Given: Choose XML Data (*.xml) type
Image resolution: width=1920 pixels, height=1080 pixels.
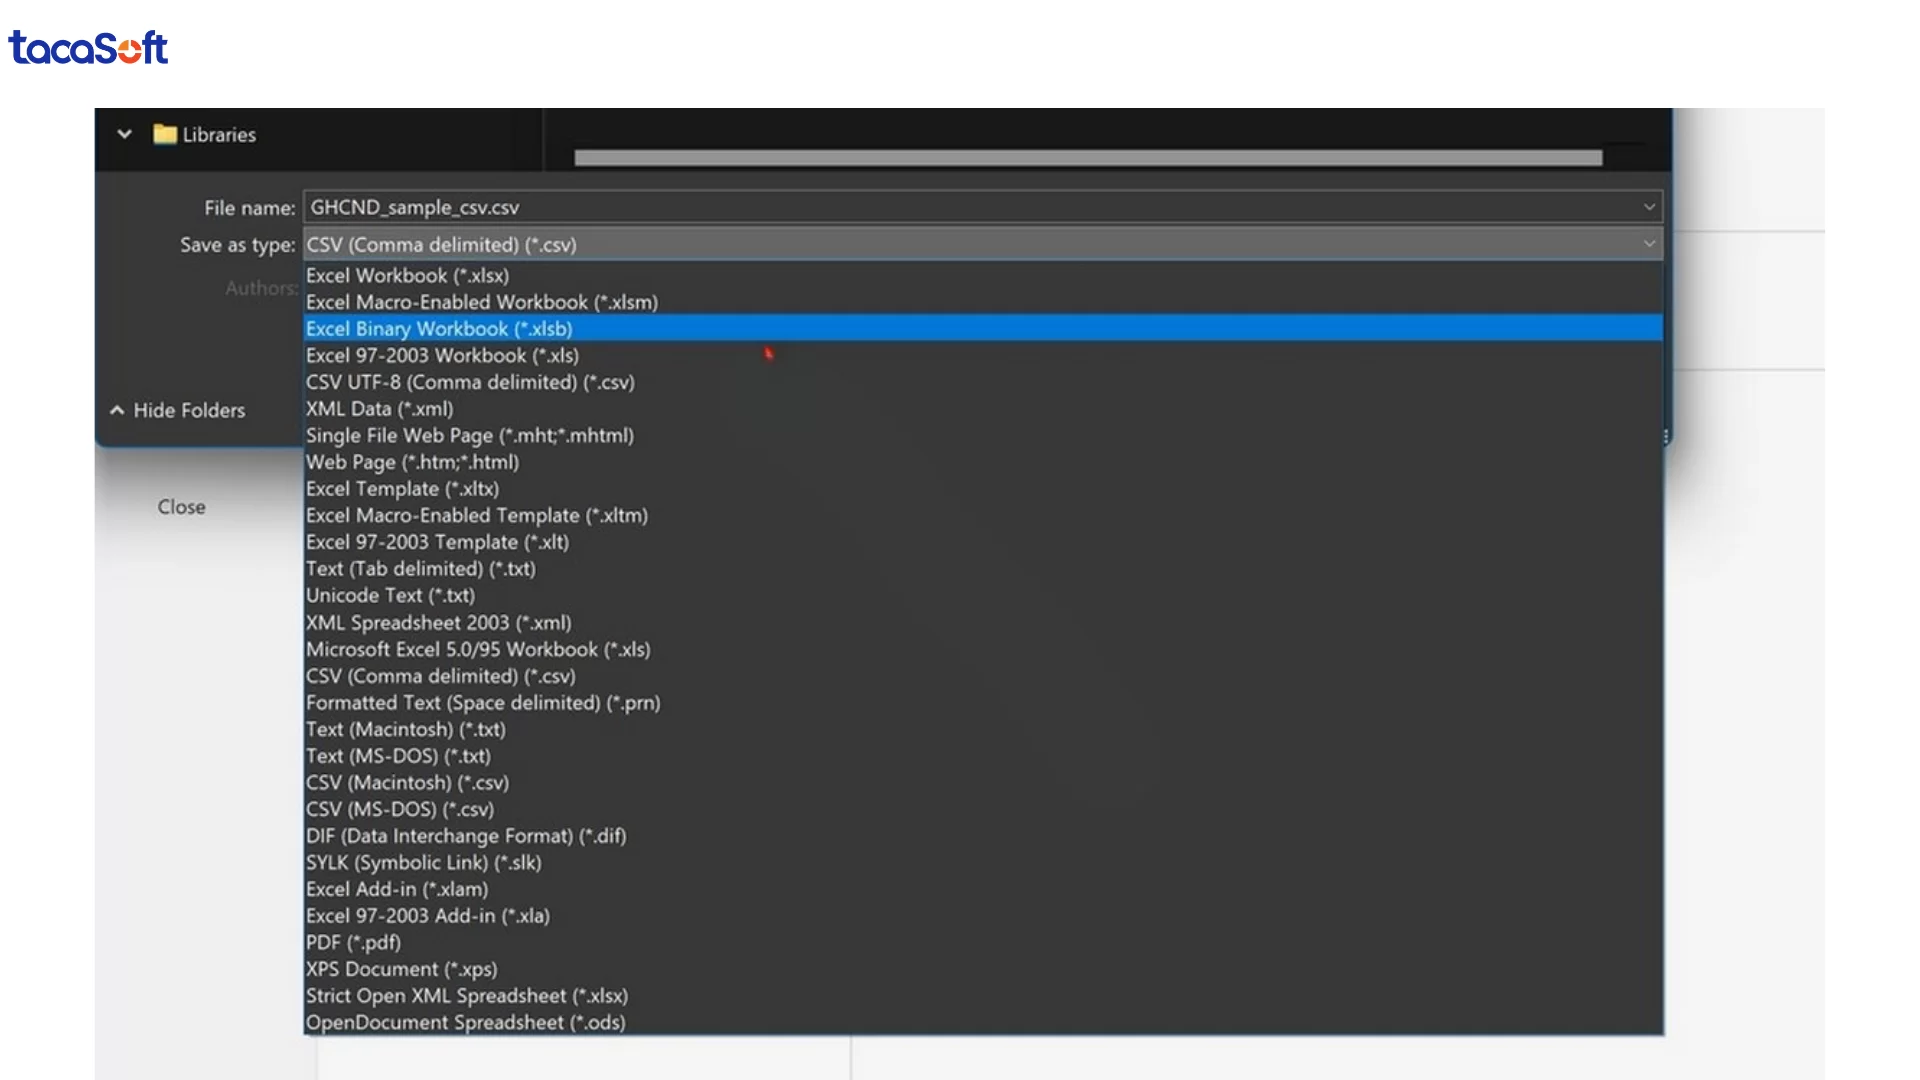Looking at the screenshot, I should (983, 408).
